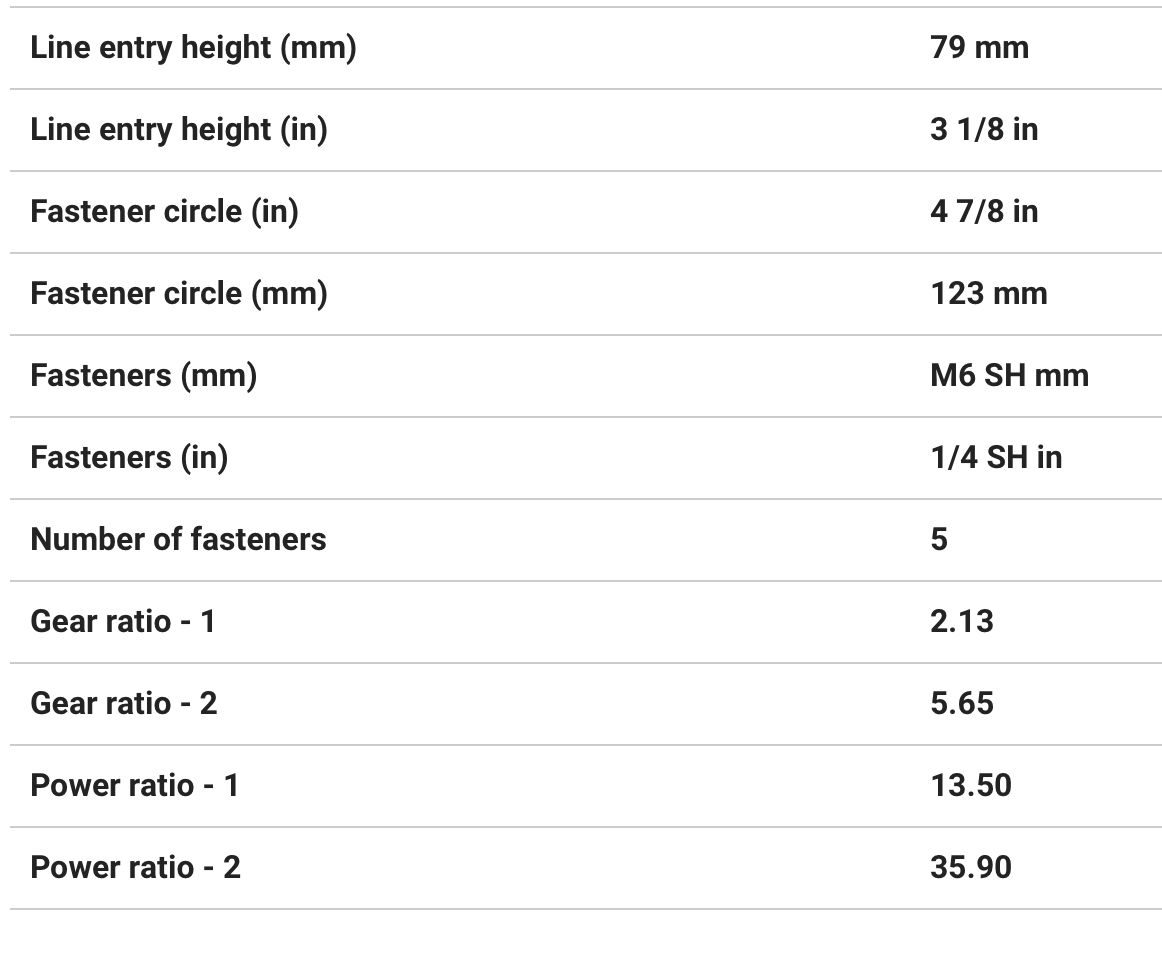The image size is (1162, 966).
Task: Click the "Gear ratio - 1" label
Action: point(123,622)
